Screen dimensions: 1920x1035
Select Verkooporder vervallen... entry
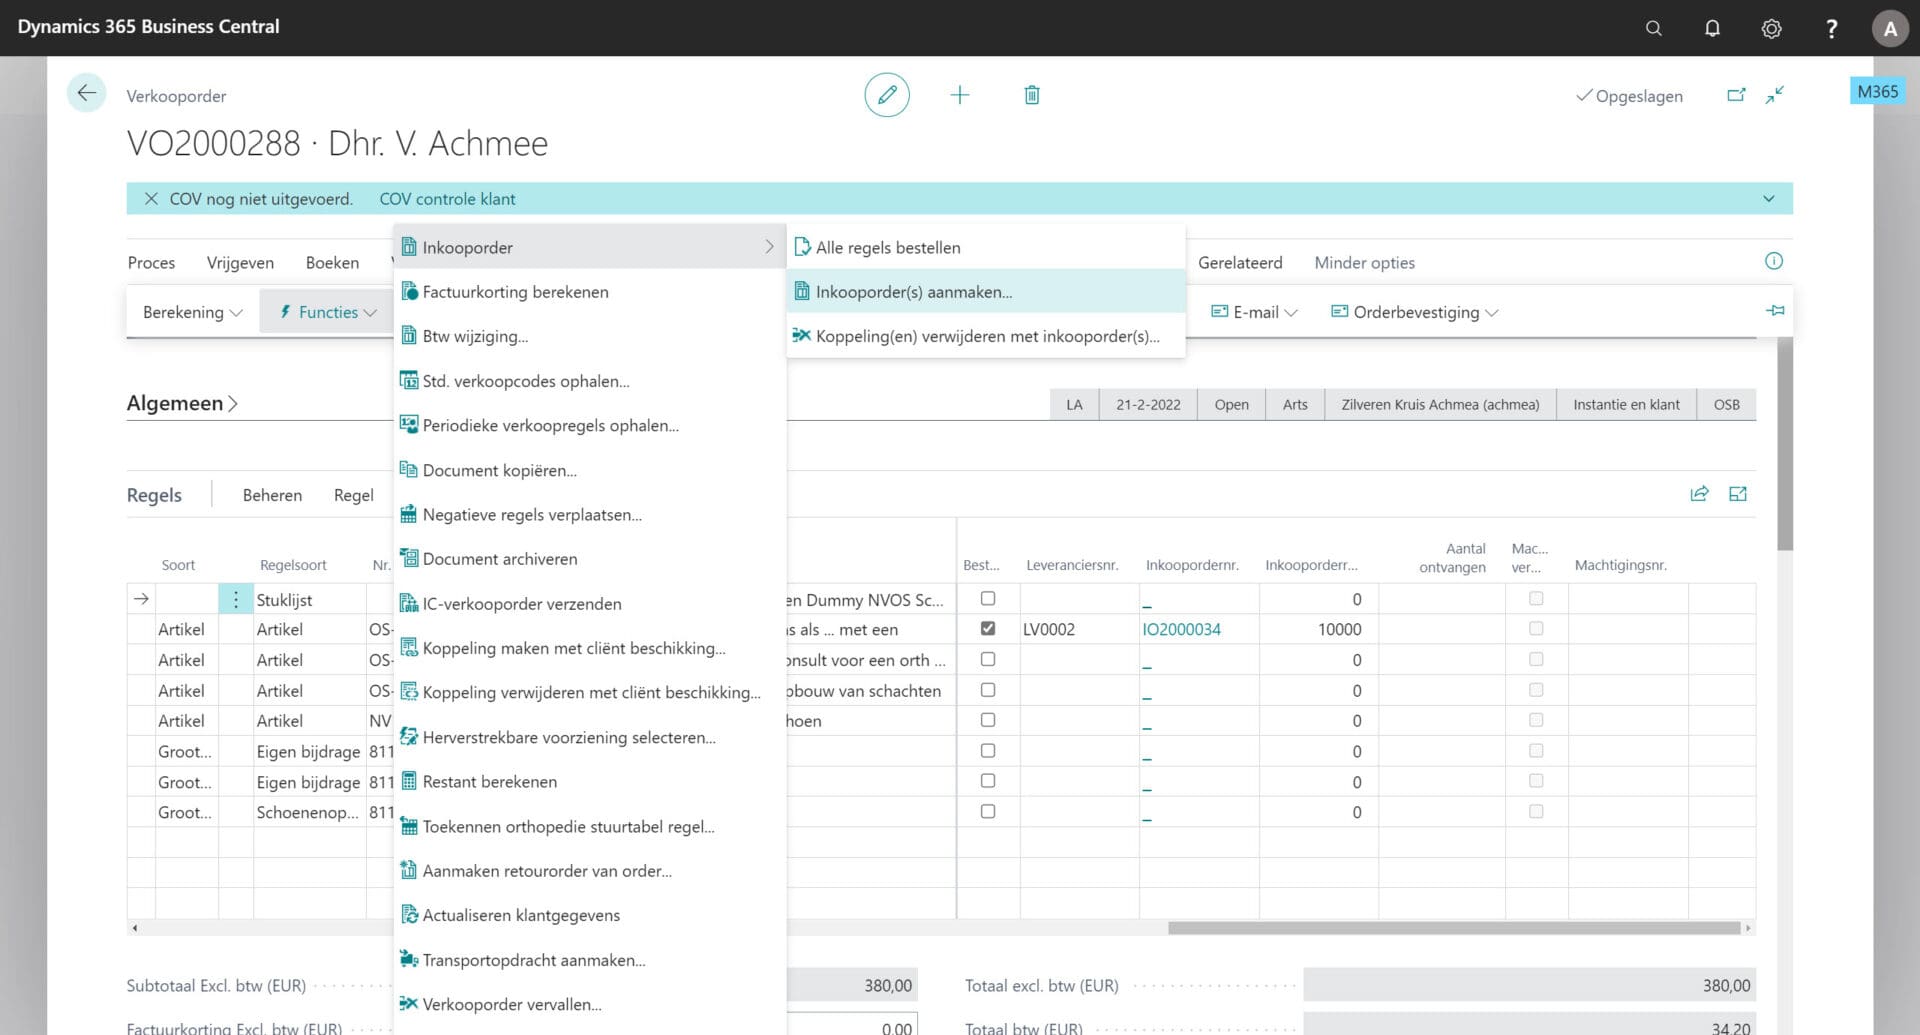(x=590, y=1004)
